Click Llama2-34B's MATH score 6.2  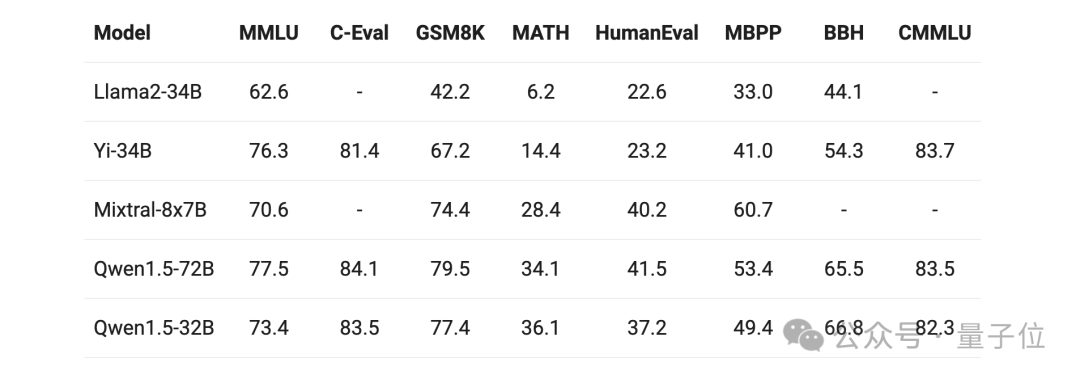pos(541,92)
